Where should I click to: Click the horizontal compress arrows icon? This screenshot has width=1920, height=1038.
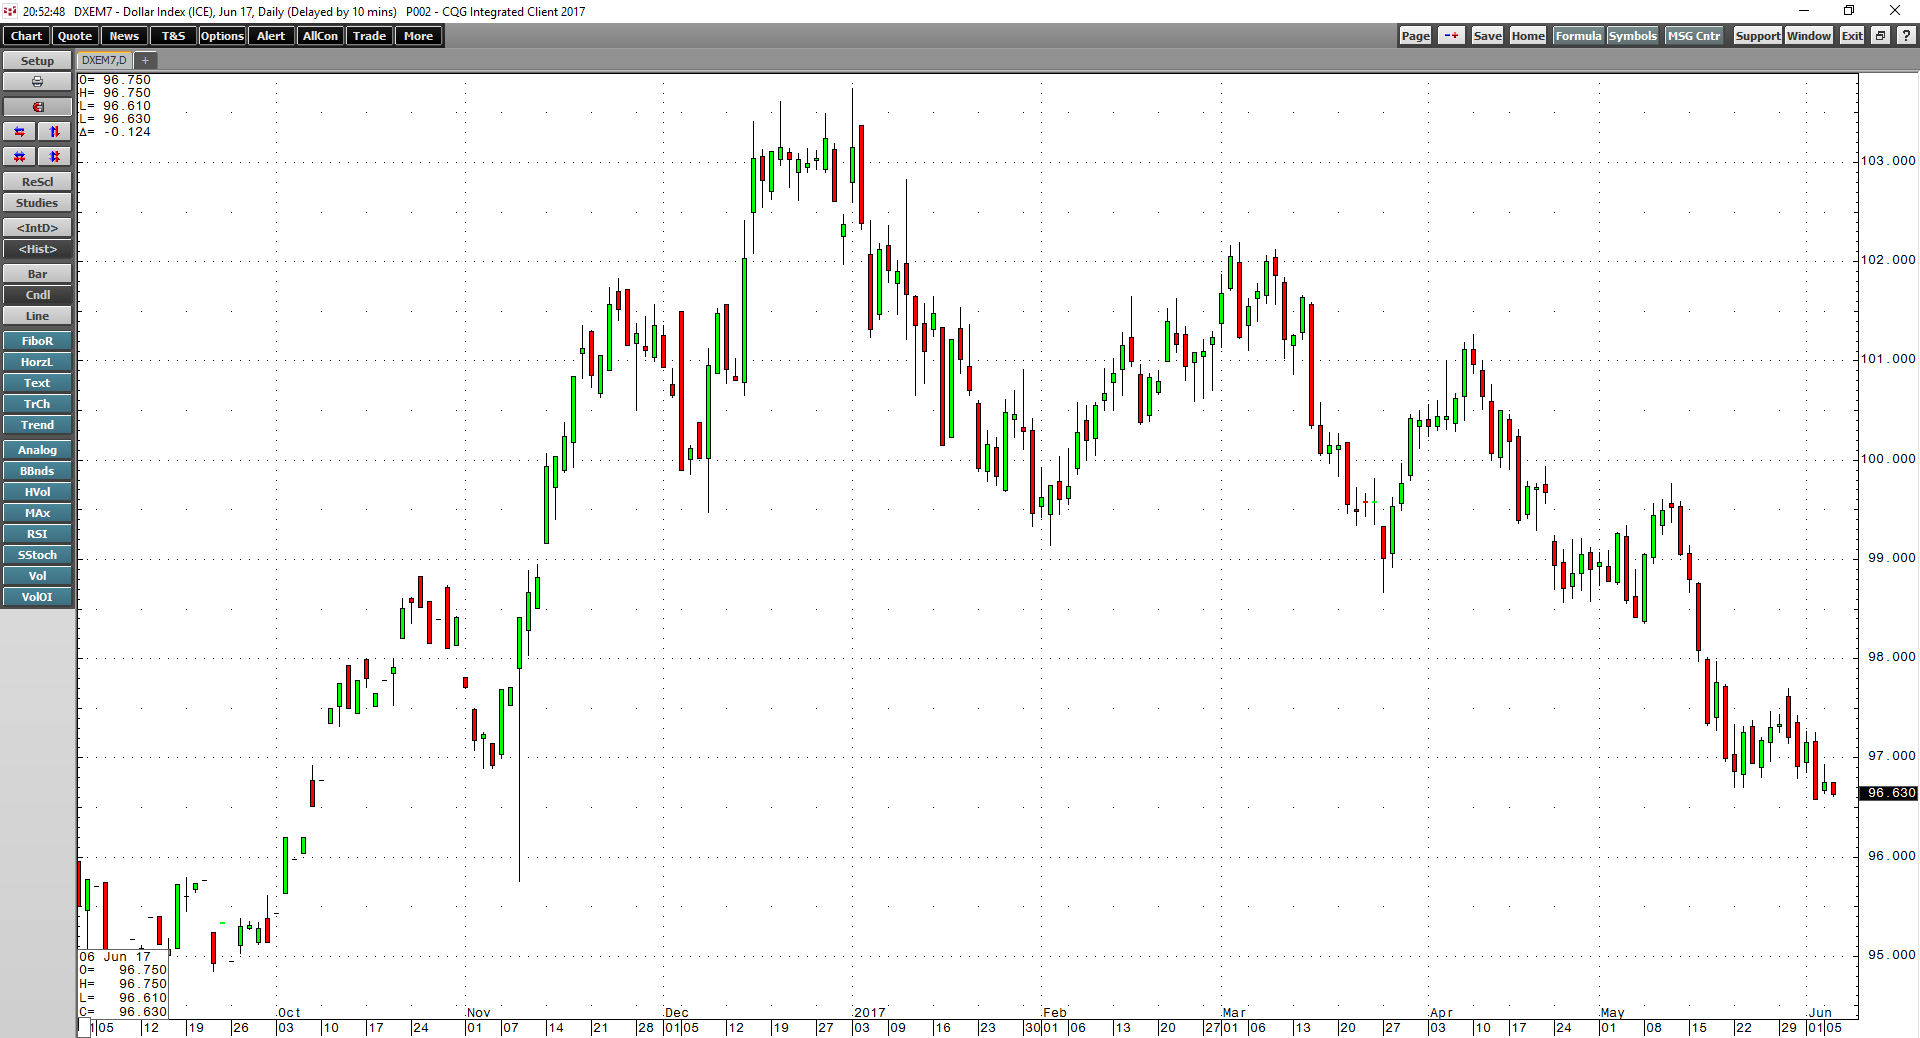pos(19,157)
